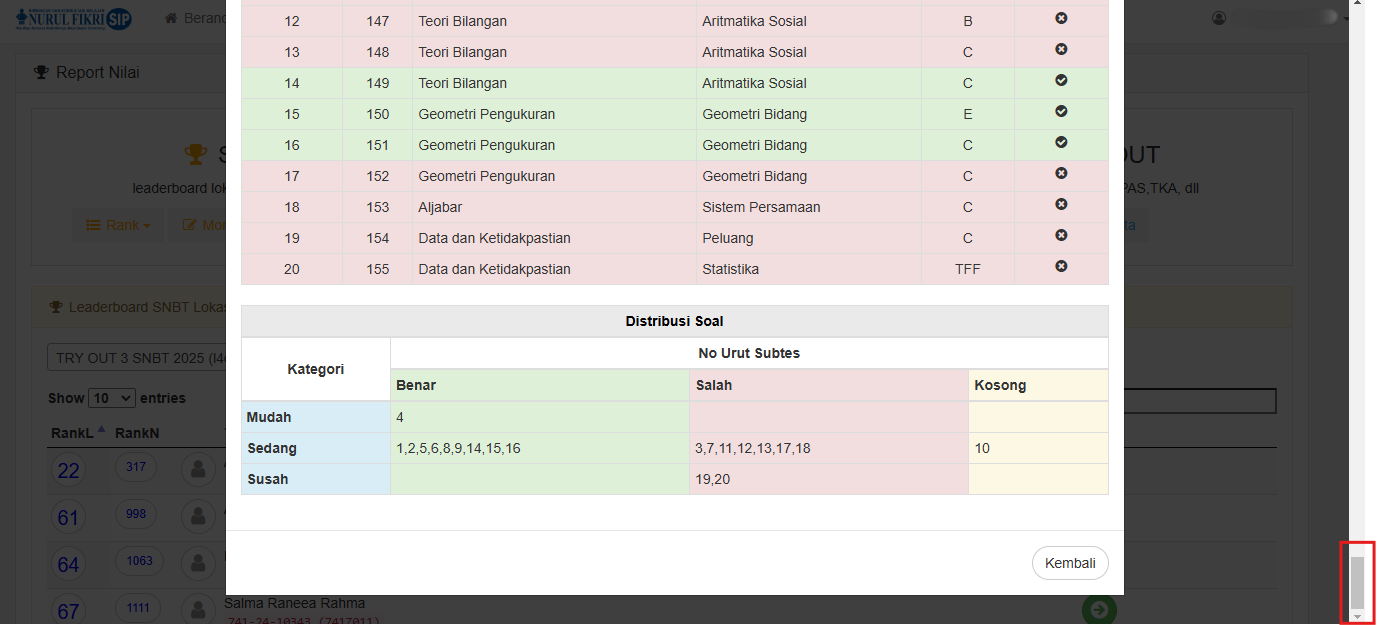
Task: Sort the leaderboard by RankL column
Action: (x=75, y=433)
